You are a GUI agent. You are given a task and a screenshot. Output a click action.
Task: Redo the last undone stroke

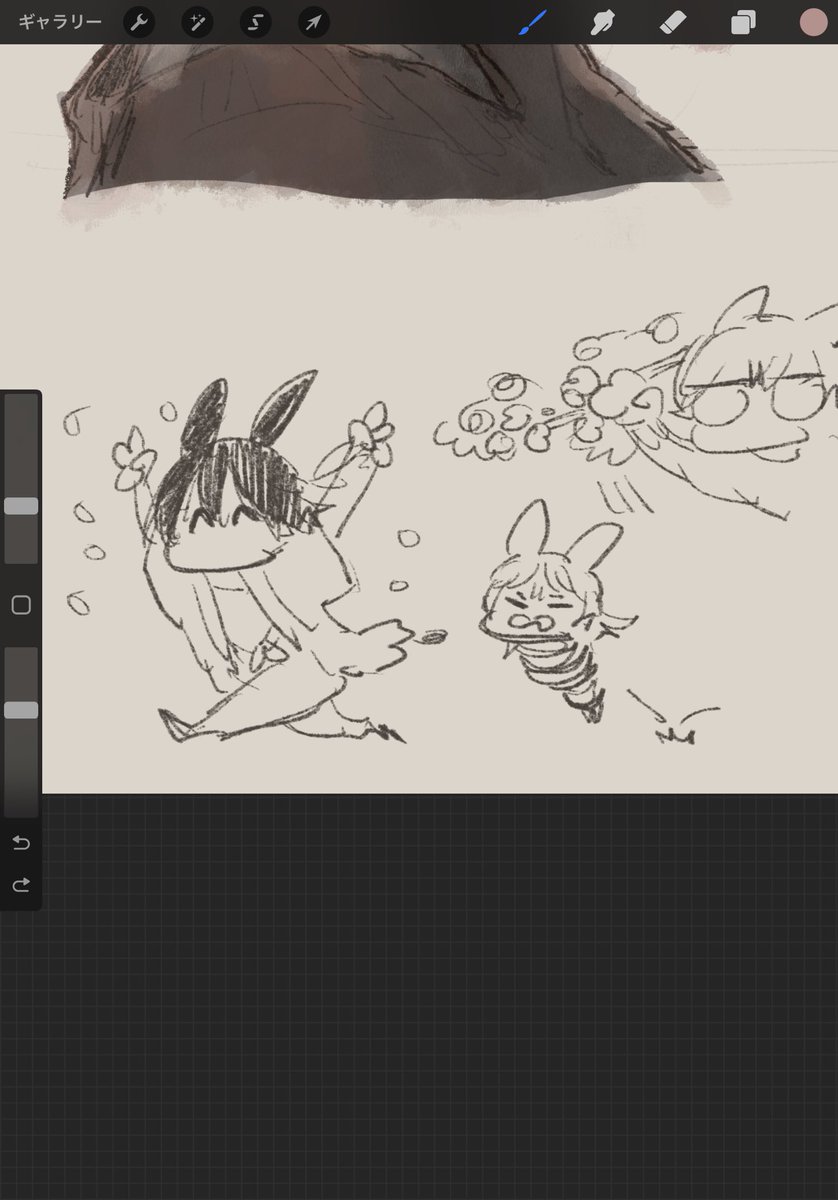click(x=21, y=885)
